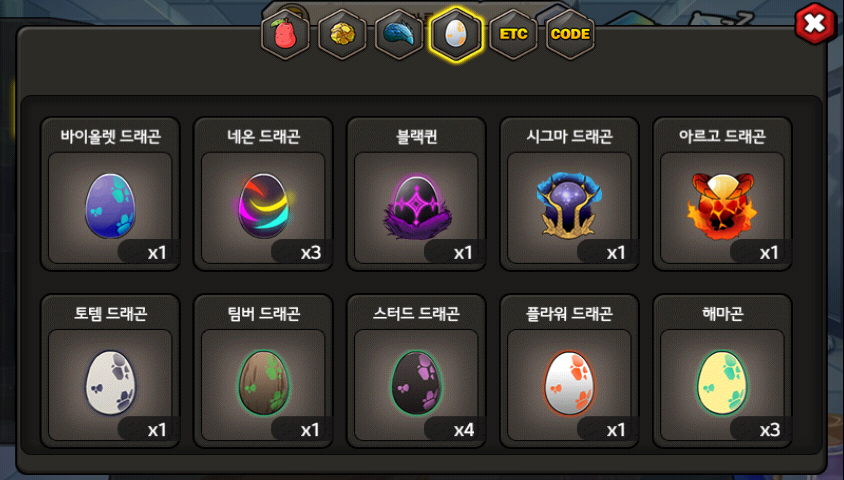
Task: Open the blue dragon scale tab
Action: coord(399,34)
